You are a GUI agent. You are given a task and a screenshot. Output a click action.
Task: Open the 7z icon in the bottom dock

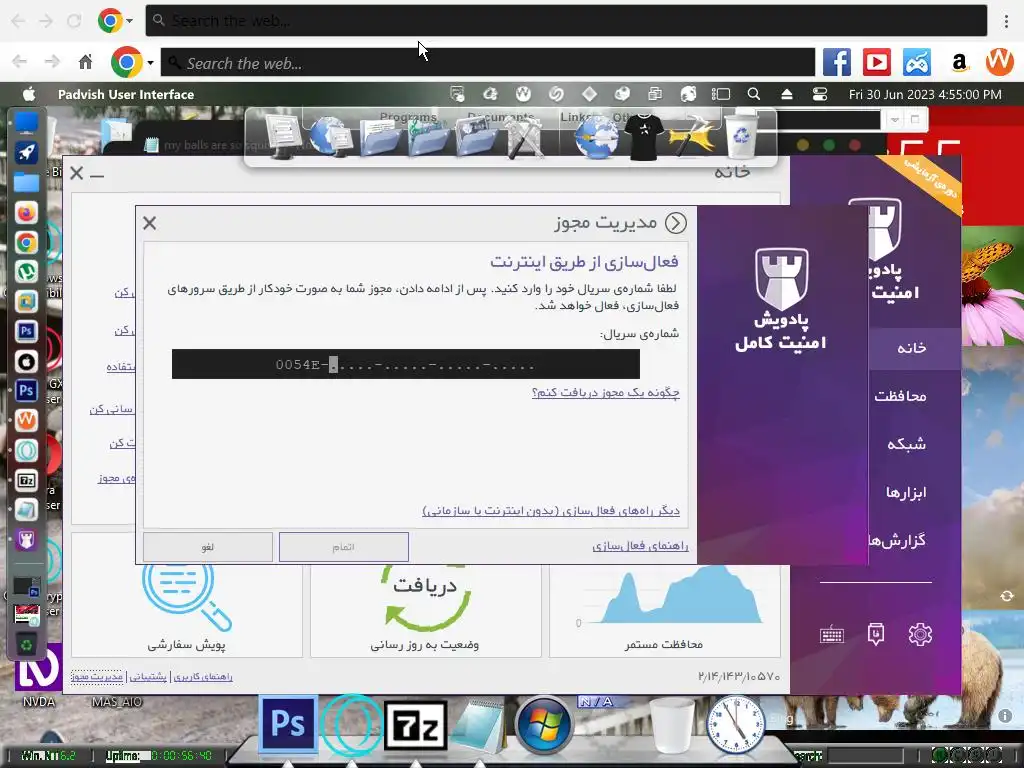415,725
